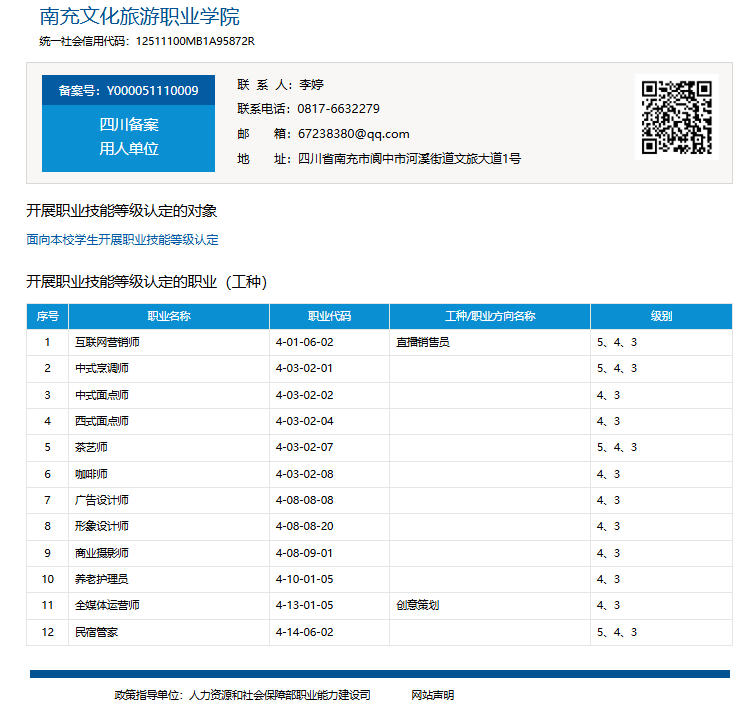This screenshot has height=705, width=756.
Task: Click code 4-08-08-08
Action: pyautogui.click(x=304, y=501)
